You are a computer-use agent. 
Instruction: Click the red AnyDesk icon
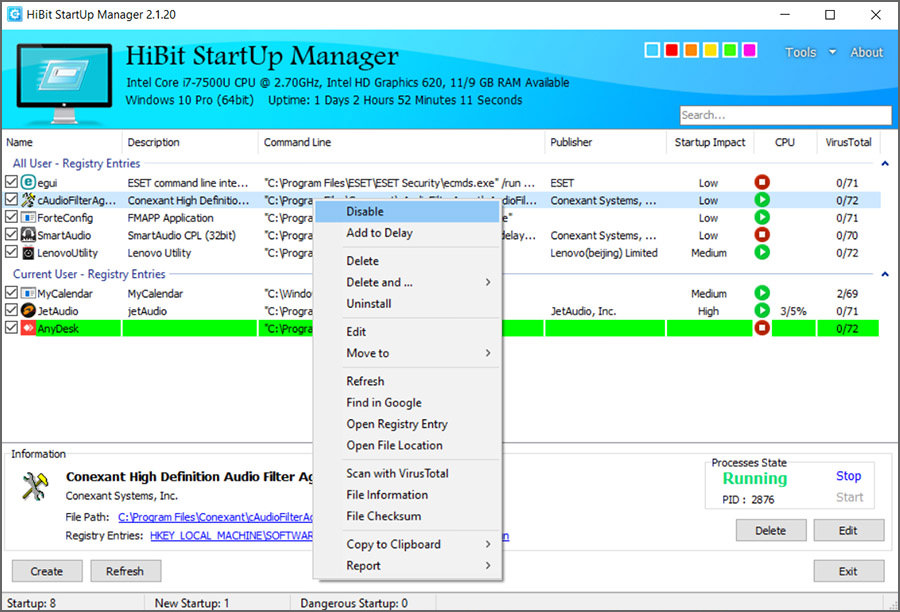pyautogui.click(x=28, y=328)
